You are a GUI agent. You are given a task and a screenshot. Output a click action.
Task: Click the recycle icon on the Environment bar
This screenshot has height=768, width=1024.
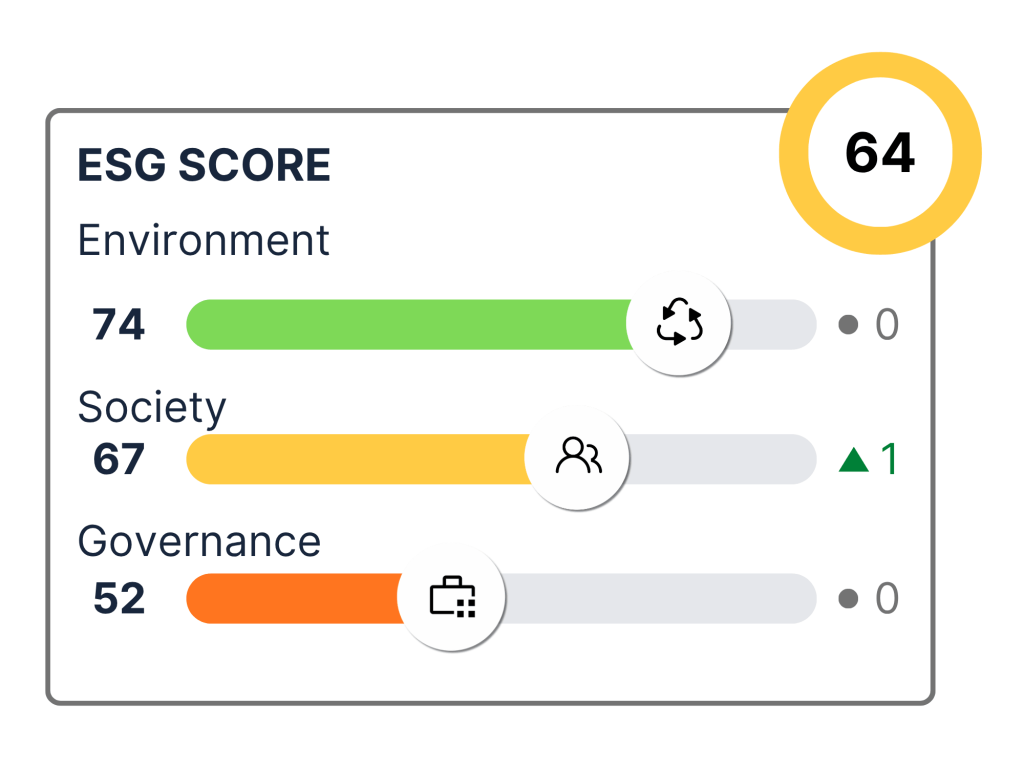679,324
